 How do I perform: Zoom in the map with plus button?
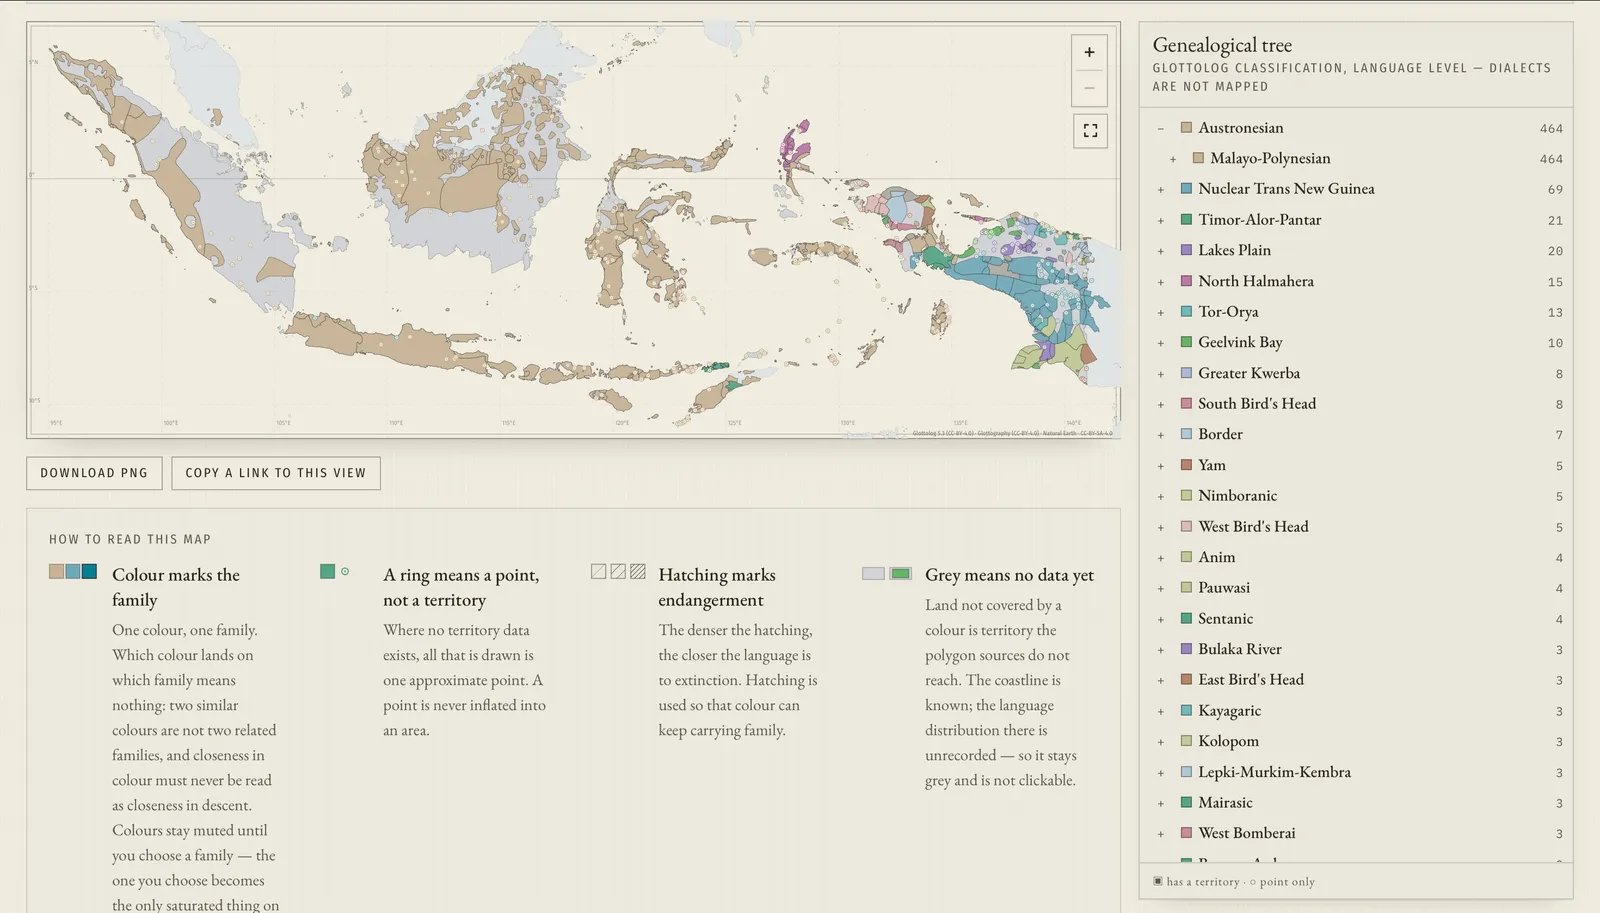[1089, 53]
